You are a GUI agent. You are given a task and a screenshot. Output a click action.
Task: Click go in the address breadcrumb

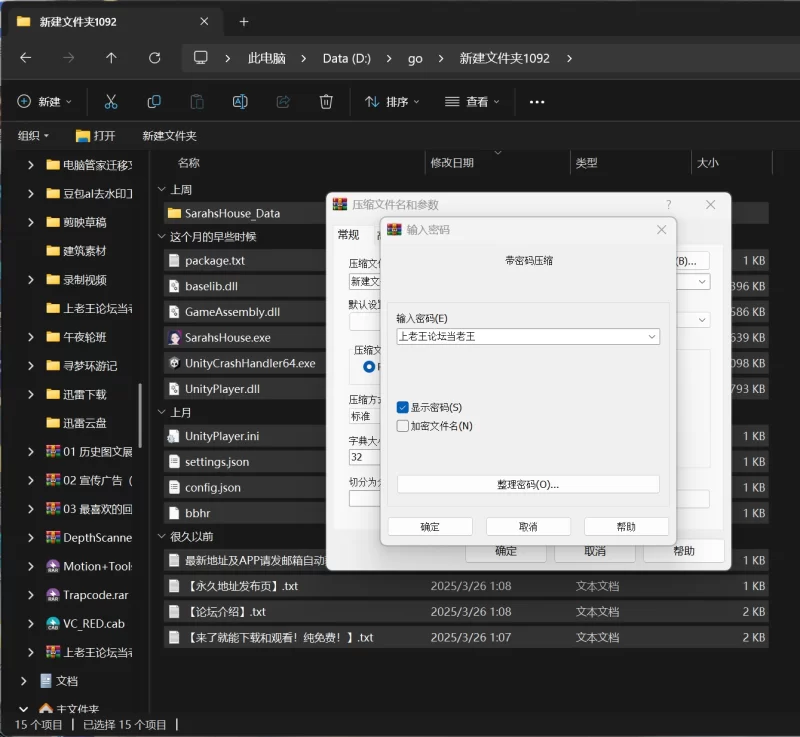click(x=415, y=59)
